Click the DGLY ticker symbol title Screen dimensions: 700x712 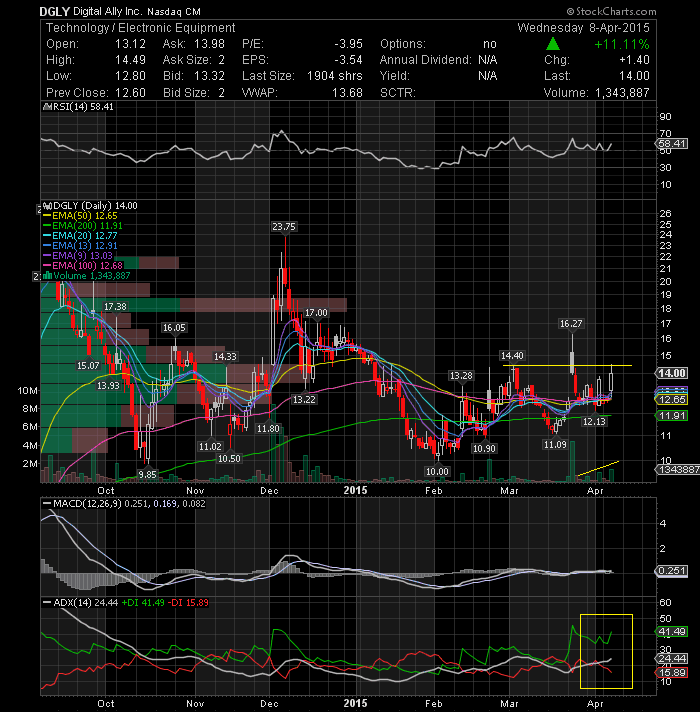(x=54, y=11)
